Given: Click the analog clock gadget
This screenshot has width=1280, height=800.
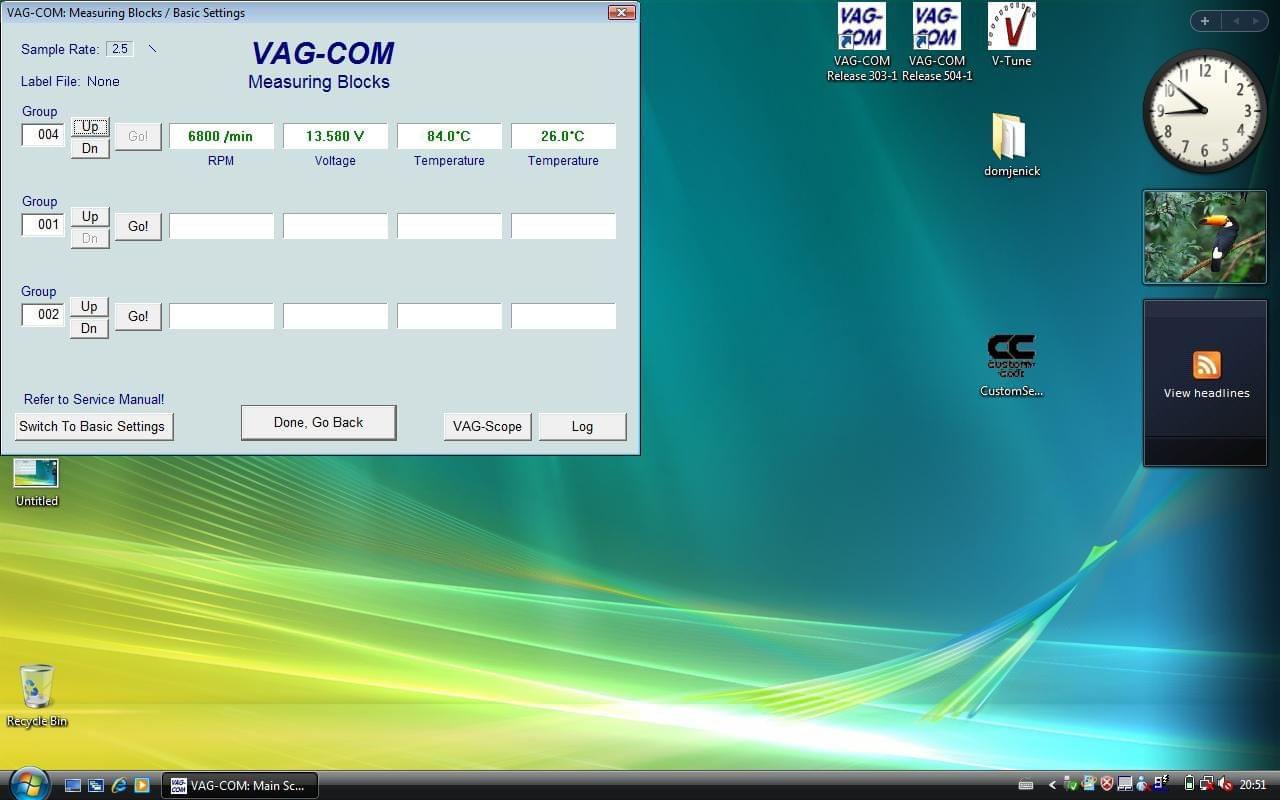Looking at the screenshot, I should (x=1205, y=111).
